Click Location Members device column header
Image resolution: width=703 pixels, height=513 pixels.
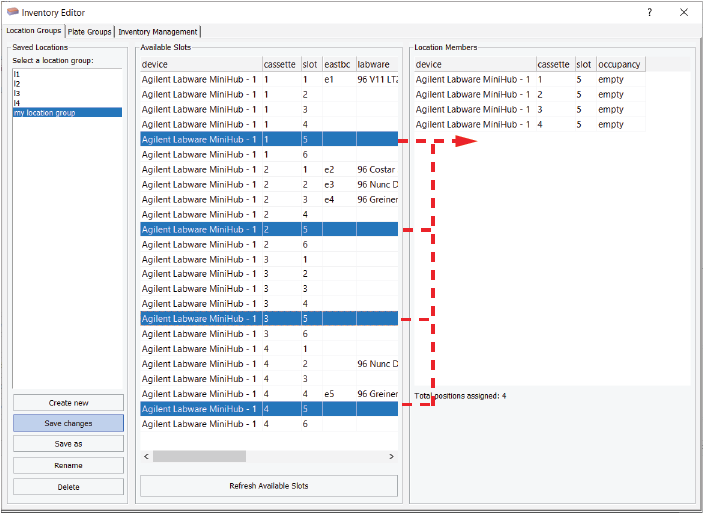(475, 64)
